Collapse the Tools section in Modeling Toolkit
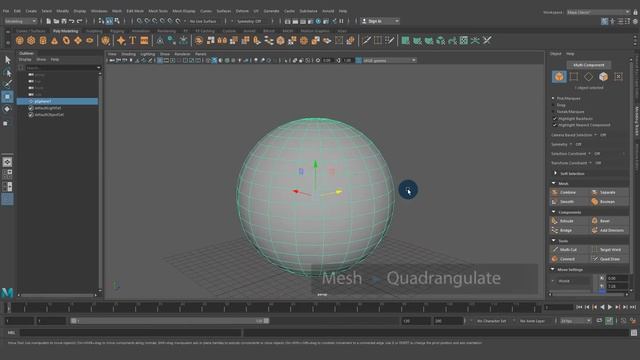The height and width of the screenshot is (360, 640). click(x=554, y=241)
